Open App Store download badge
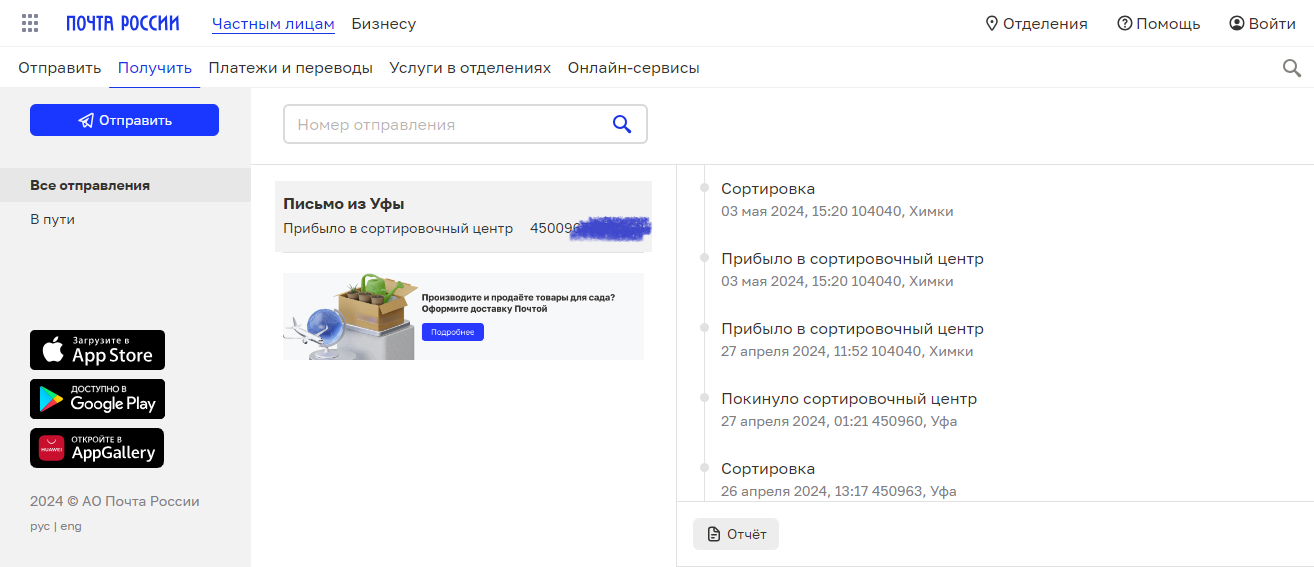This screenshot has height=567, width=1314. point(97,350)
